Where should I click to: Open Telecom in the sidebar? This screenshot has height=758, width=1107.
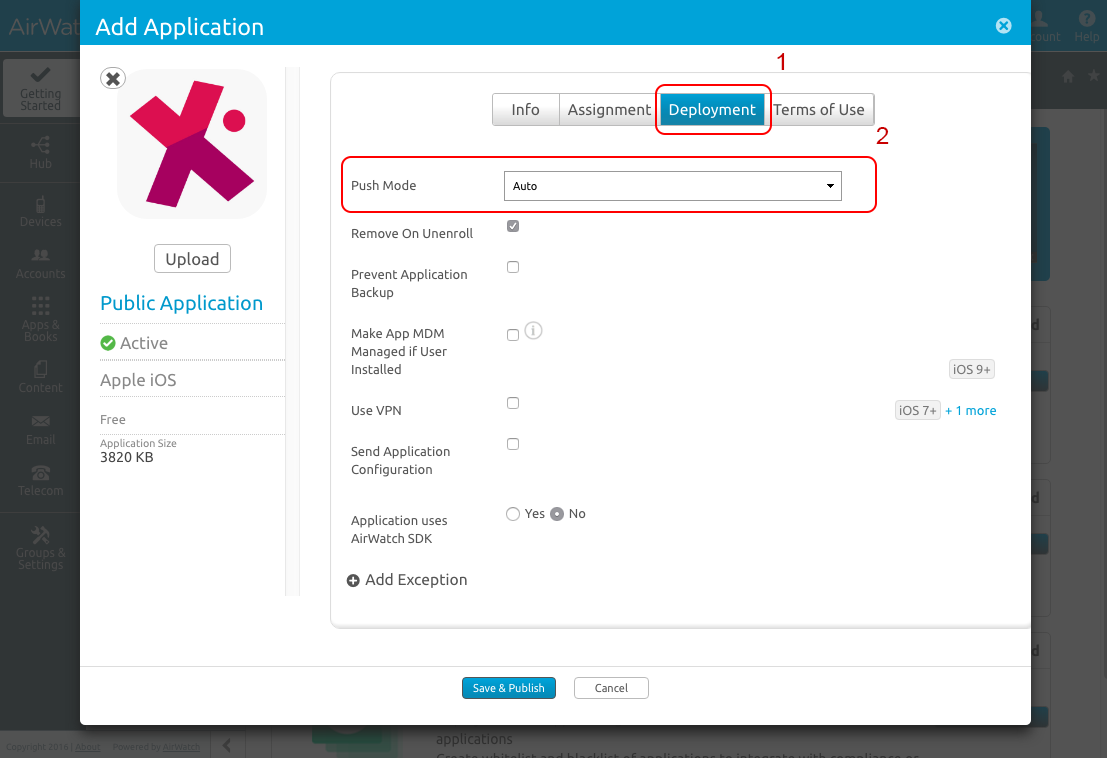40,481
